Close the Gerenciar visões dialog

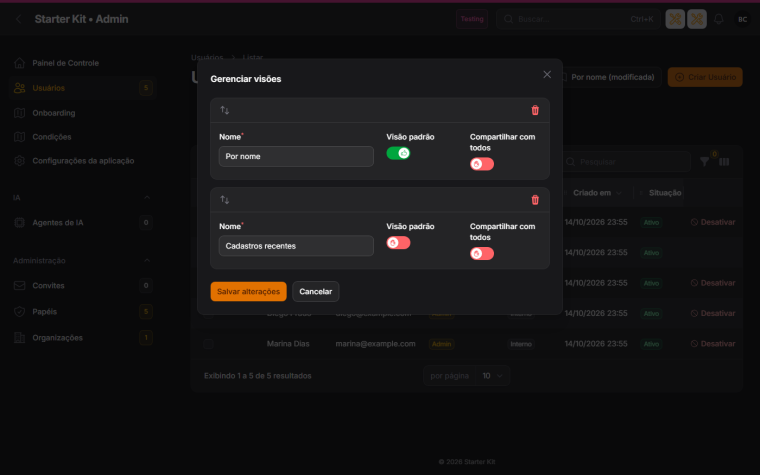(547, 74)
